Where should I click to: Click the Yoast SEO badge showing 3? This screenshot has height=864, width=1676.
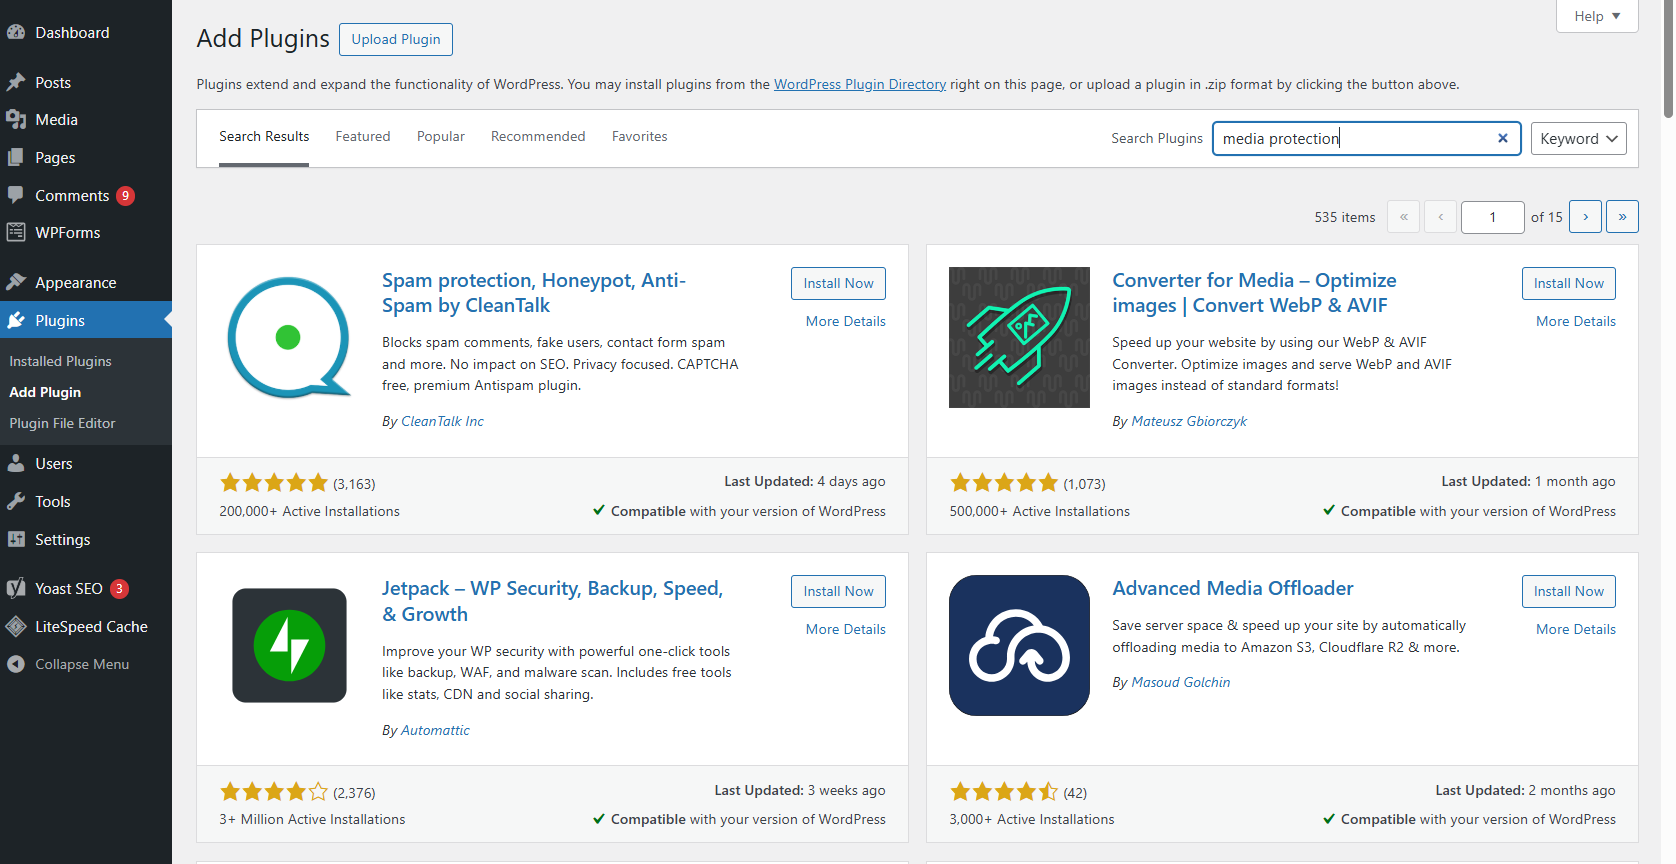coord(119,589)
